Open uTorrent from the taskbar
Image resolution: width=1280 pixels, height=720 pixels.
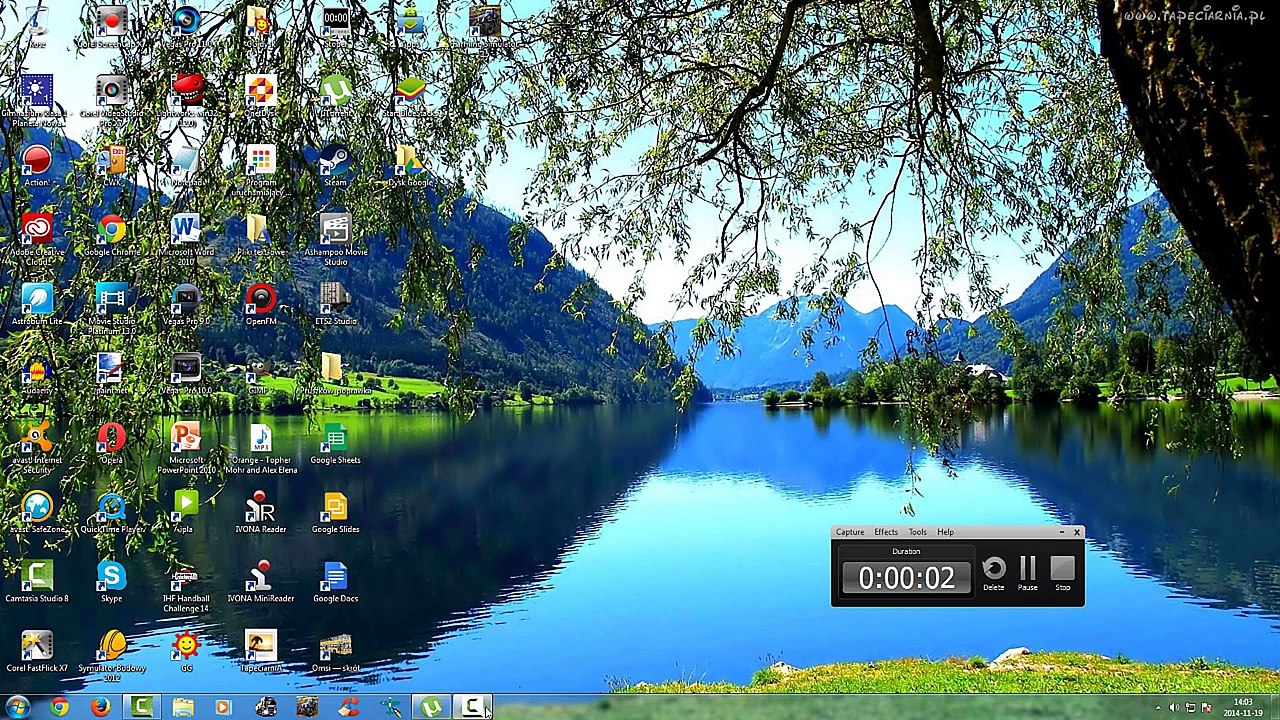(x=430, y=708)
